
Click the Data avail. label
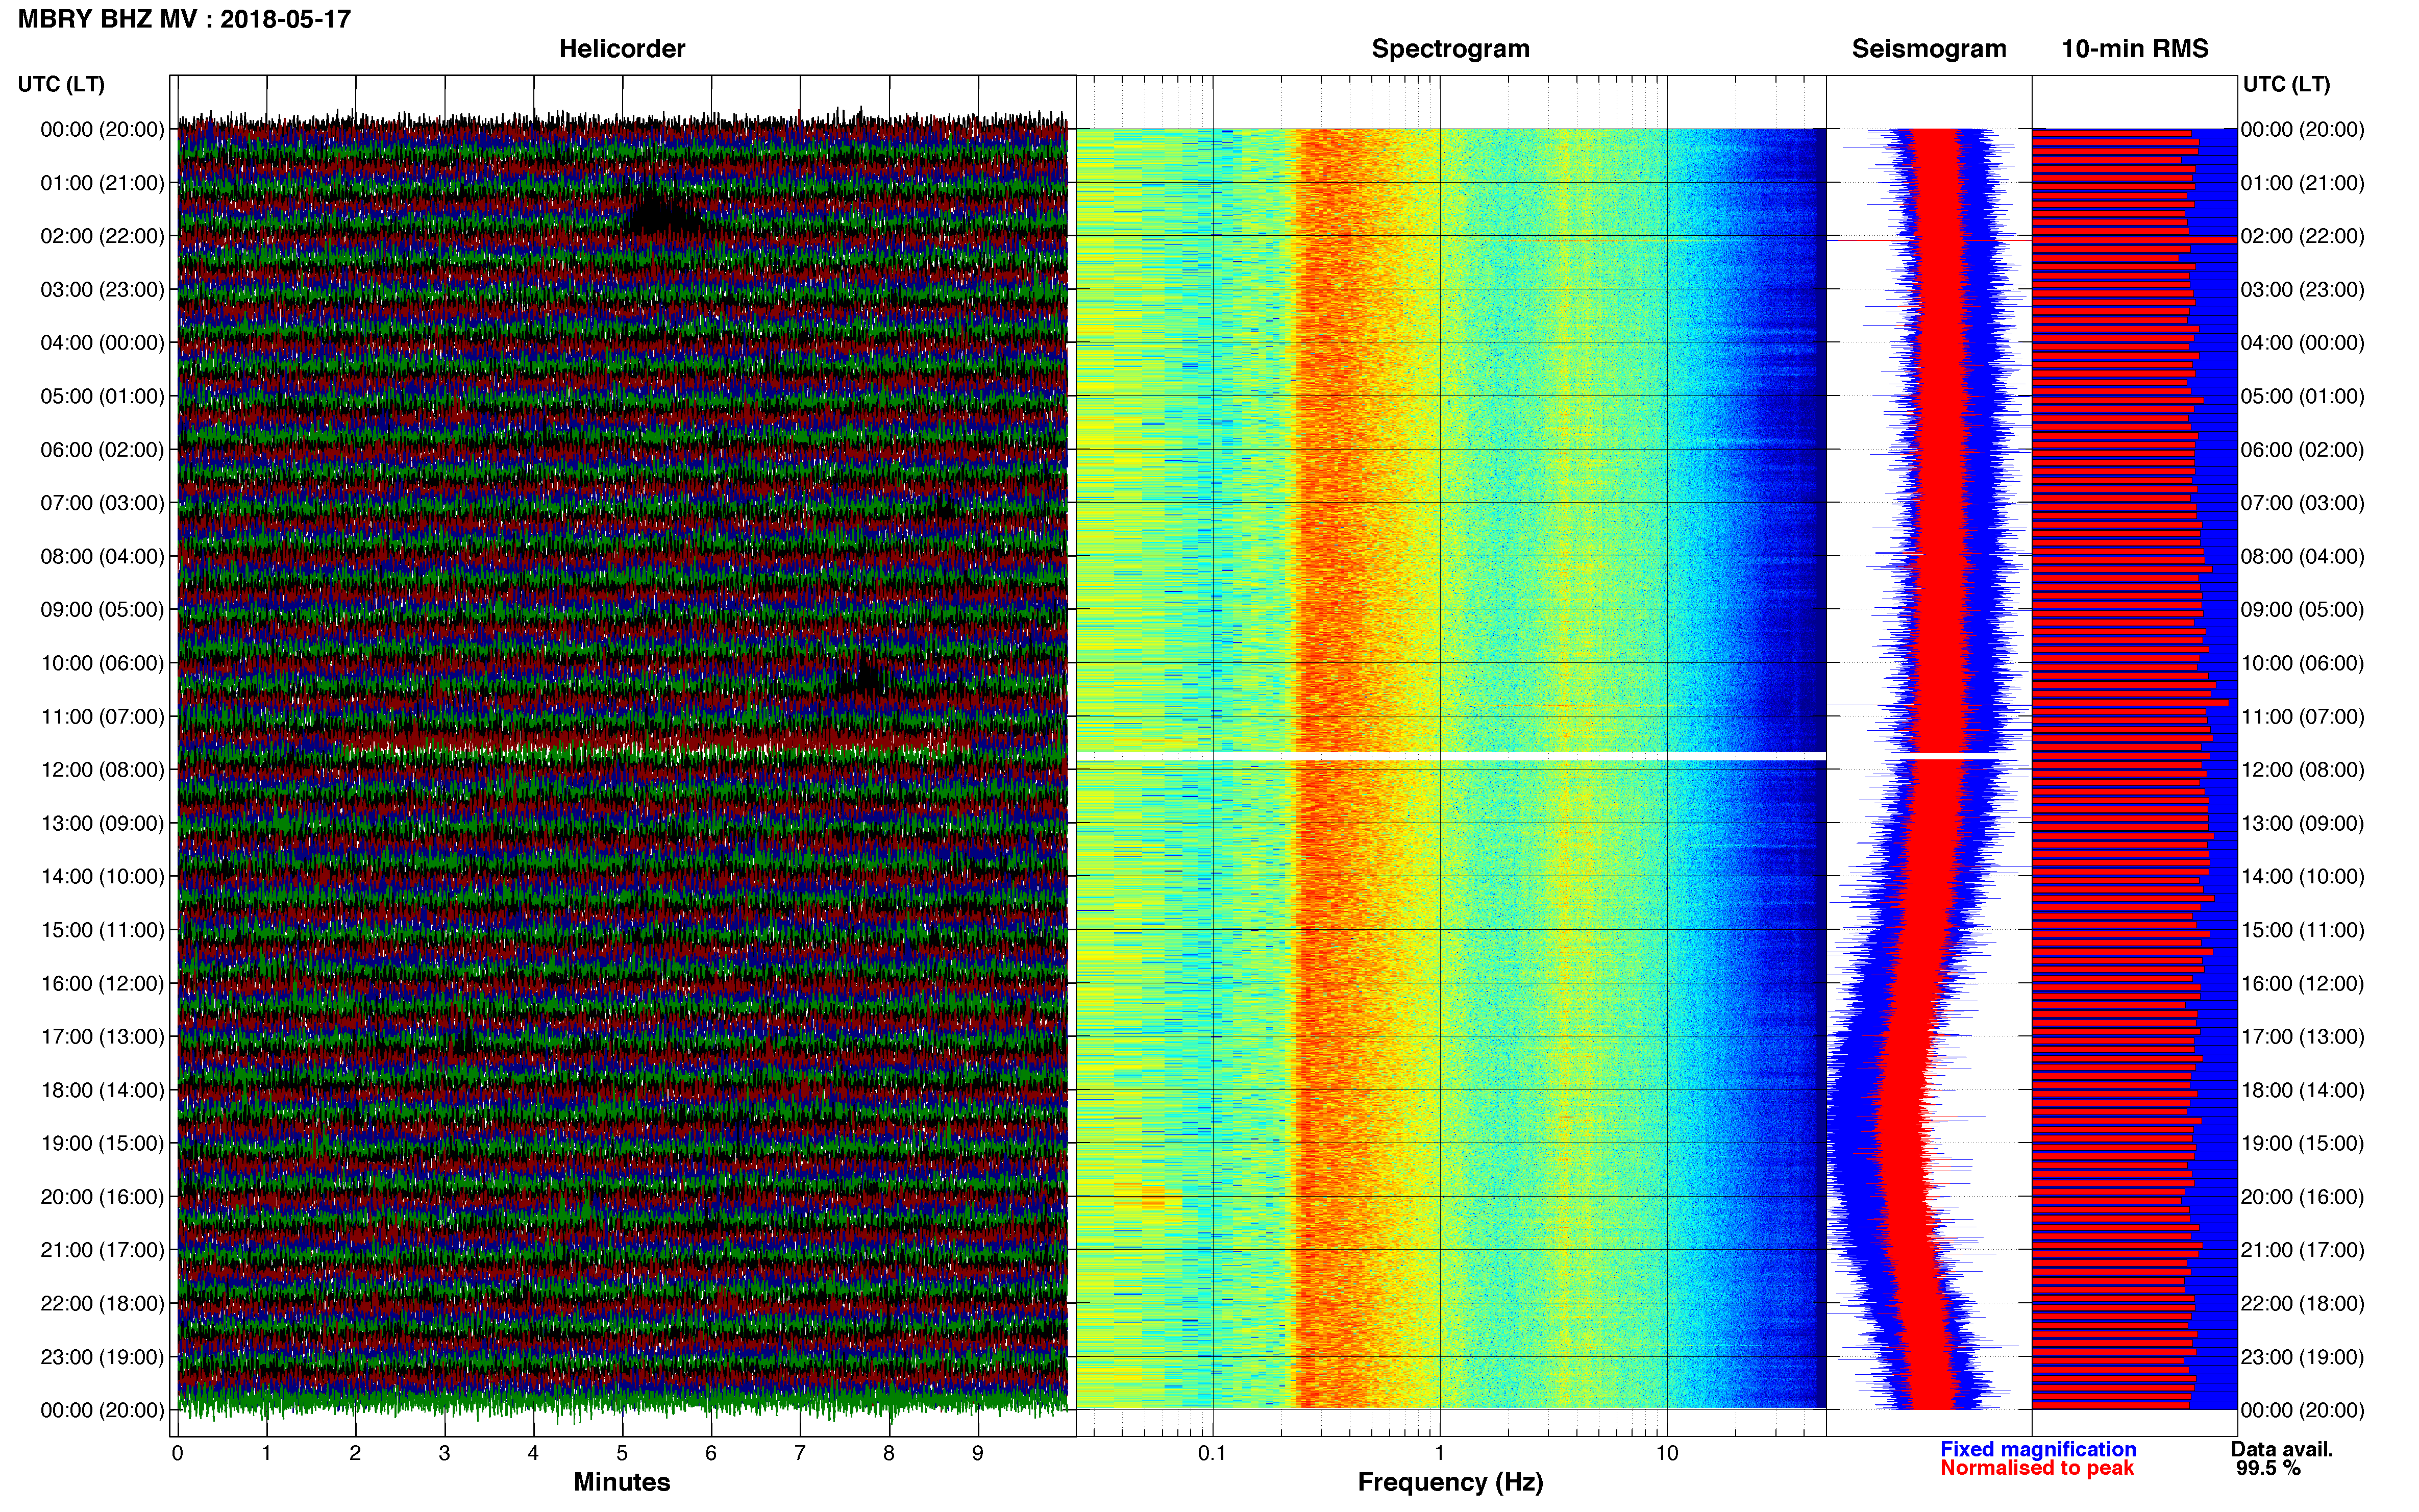tap(2282, 1449)
